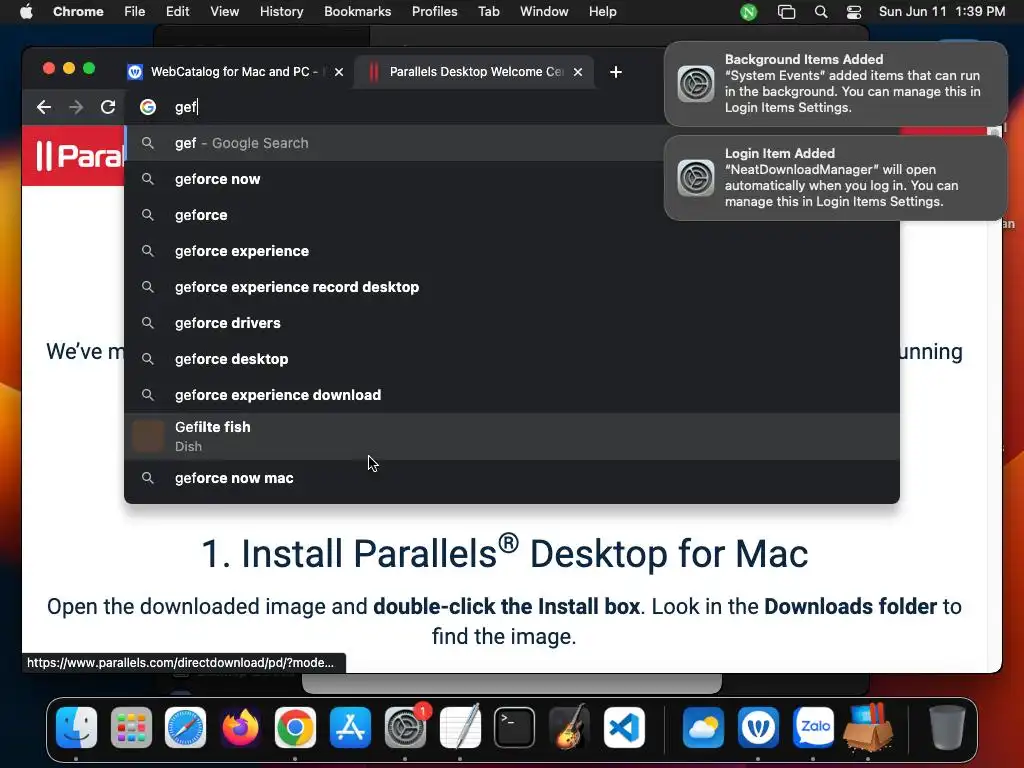This screenshot has height=768, width=1024.
Task: Open the Apple menu
Action: point(26,11)
